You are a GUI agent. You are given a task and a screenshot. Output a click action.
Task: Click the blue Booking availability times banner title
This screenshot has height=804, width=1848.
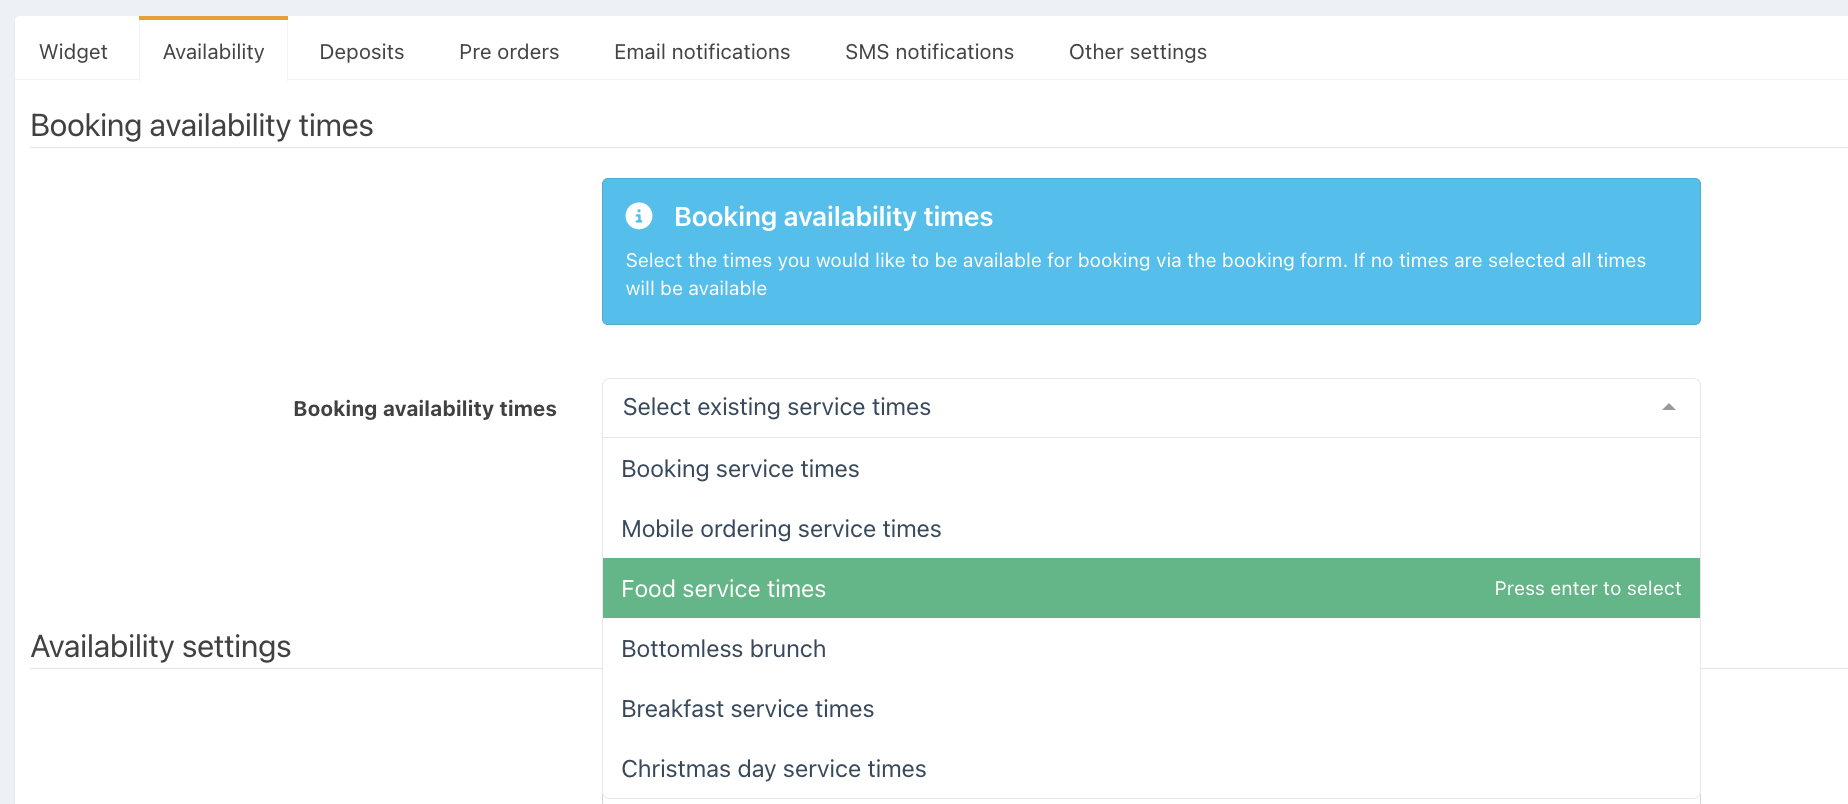click(833, 217)
